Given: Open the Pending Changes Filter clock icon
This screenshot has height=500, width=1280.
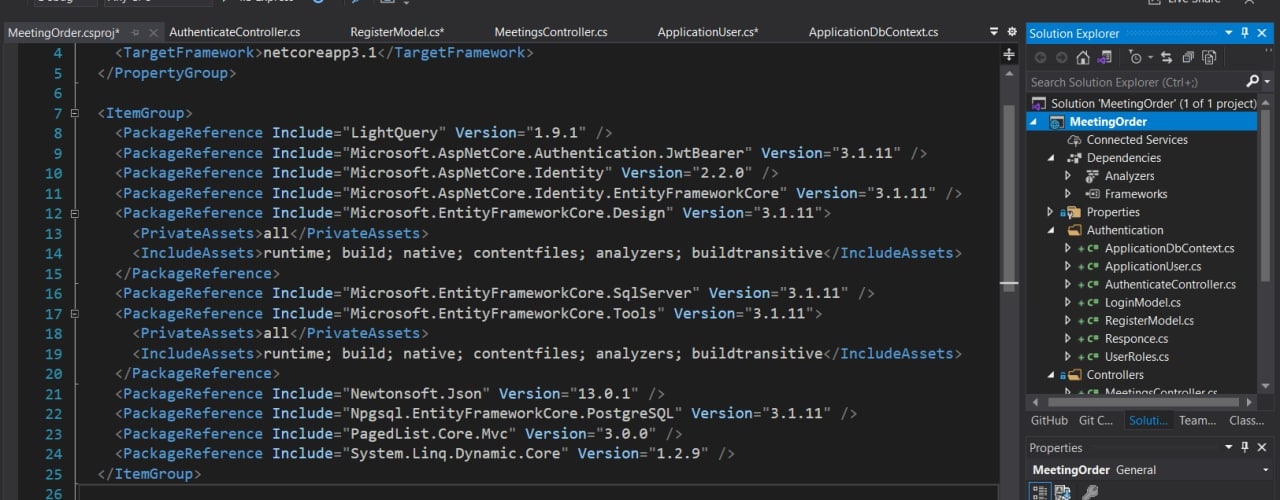Looking at the screenshot, I should point(1135,58).
